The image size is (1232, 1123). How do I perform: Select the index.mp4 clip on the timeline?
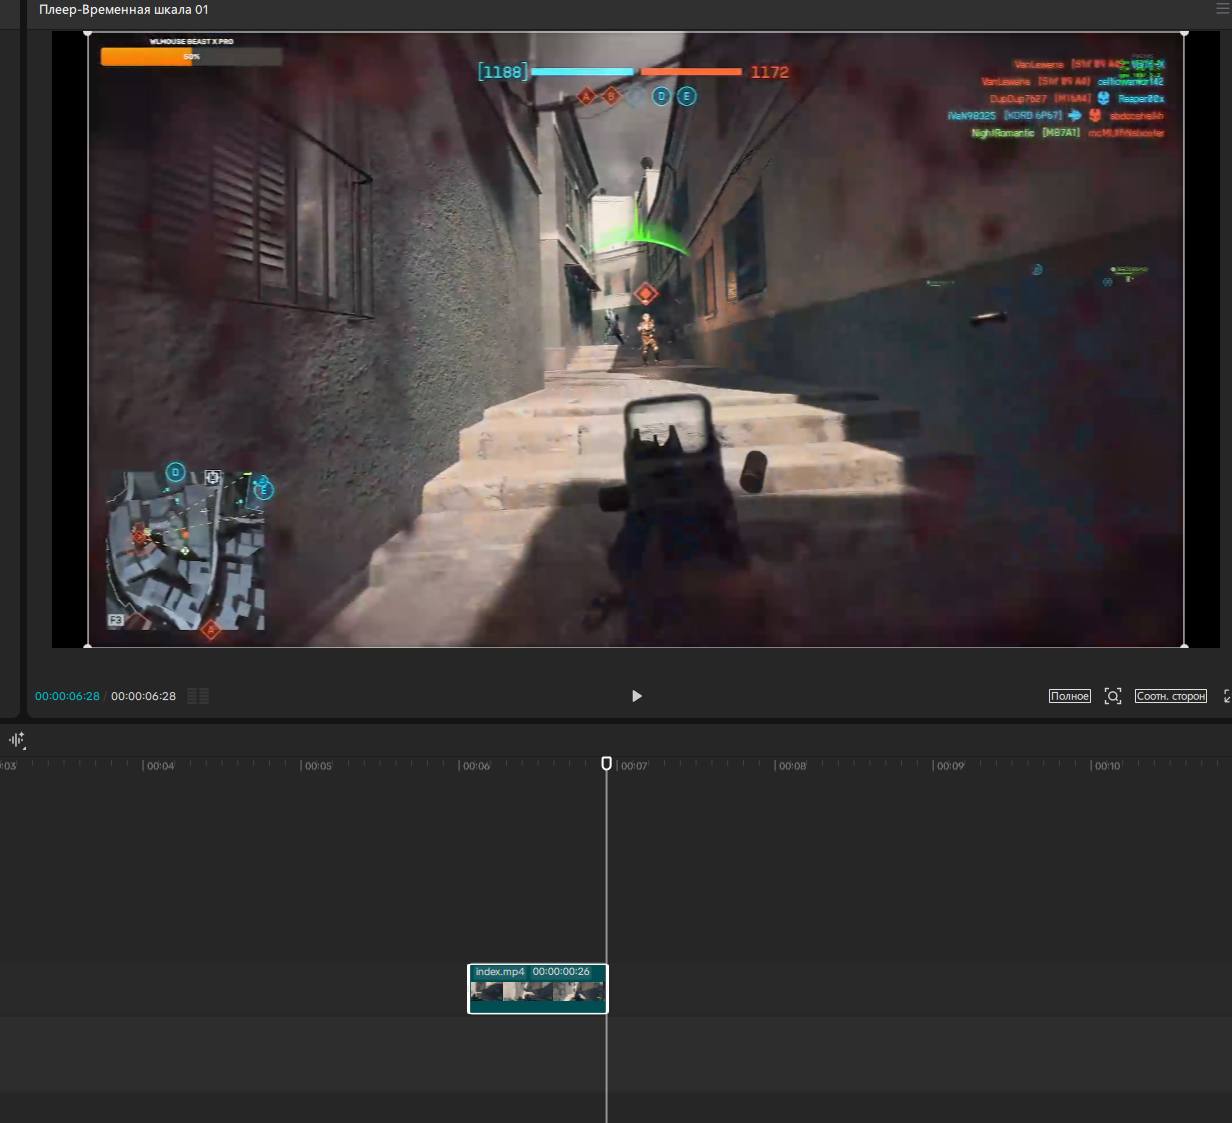pyautogui.click(x=538, y=988)
